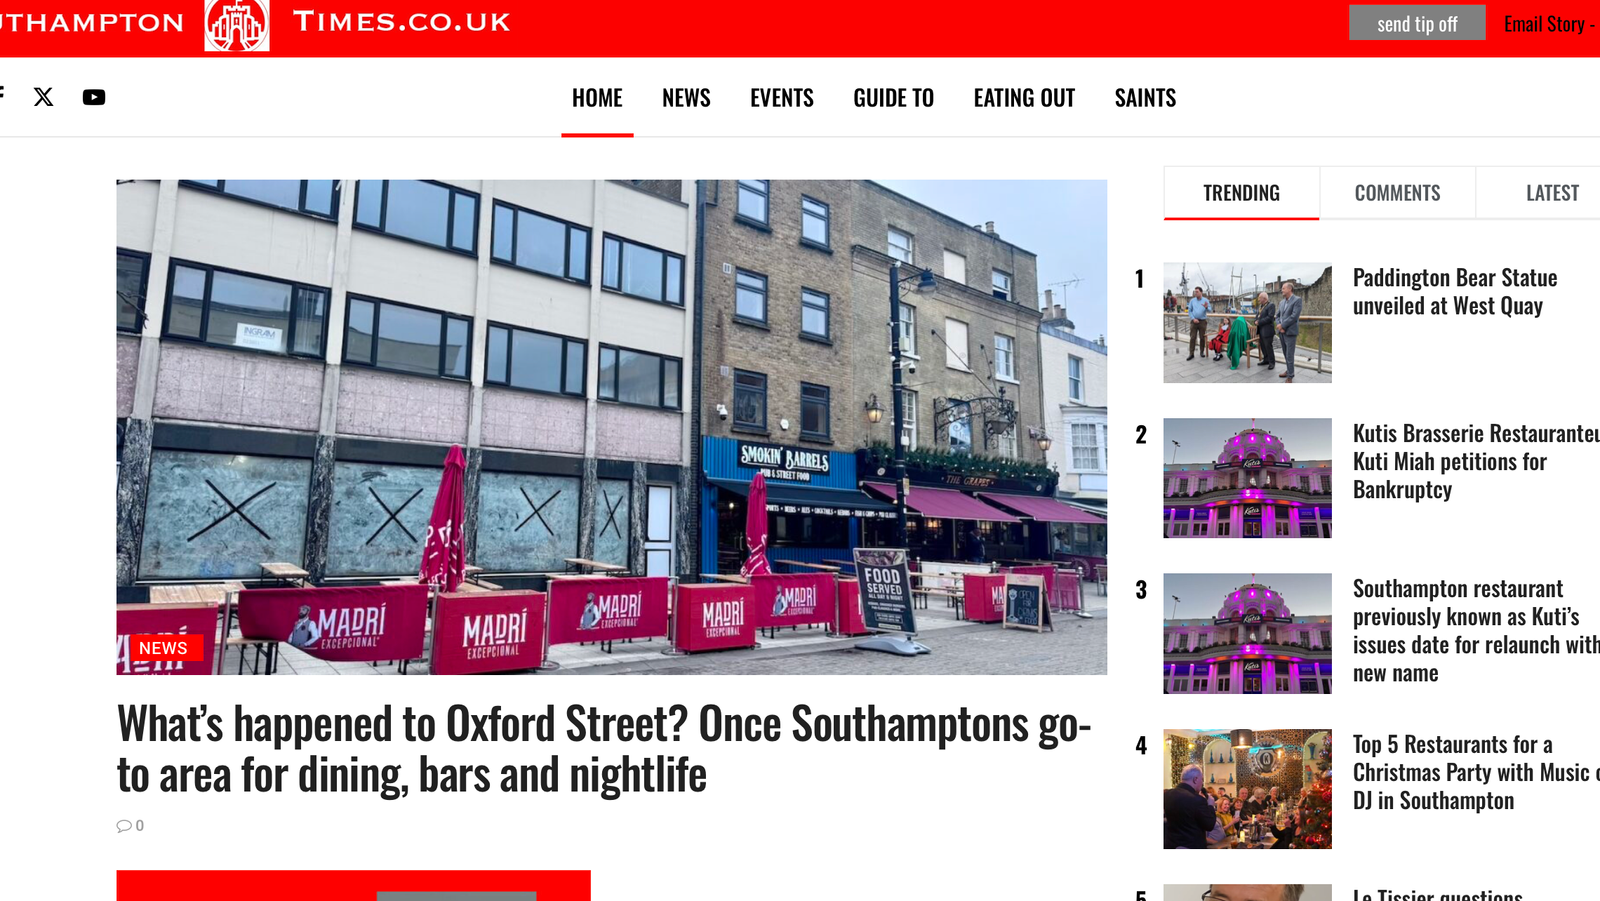Click the red NEWS category badge on image
1600x901 pixels.
pyautogui.click(x=163, y=648)
